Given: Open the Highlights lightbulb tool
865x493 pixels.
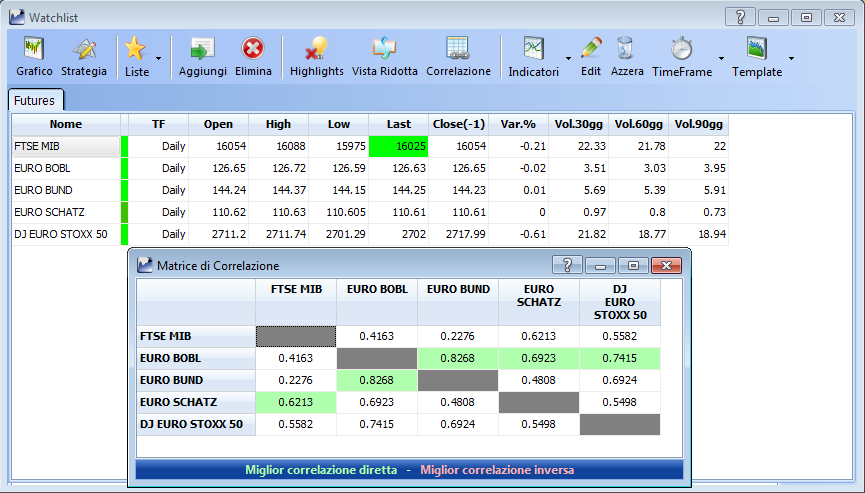Looking at the screenshot, I should tap(317, 57).
